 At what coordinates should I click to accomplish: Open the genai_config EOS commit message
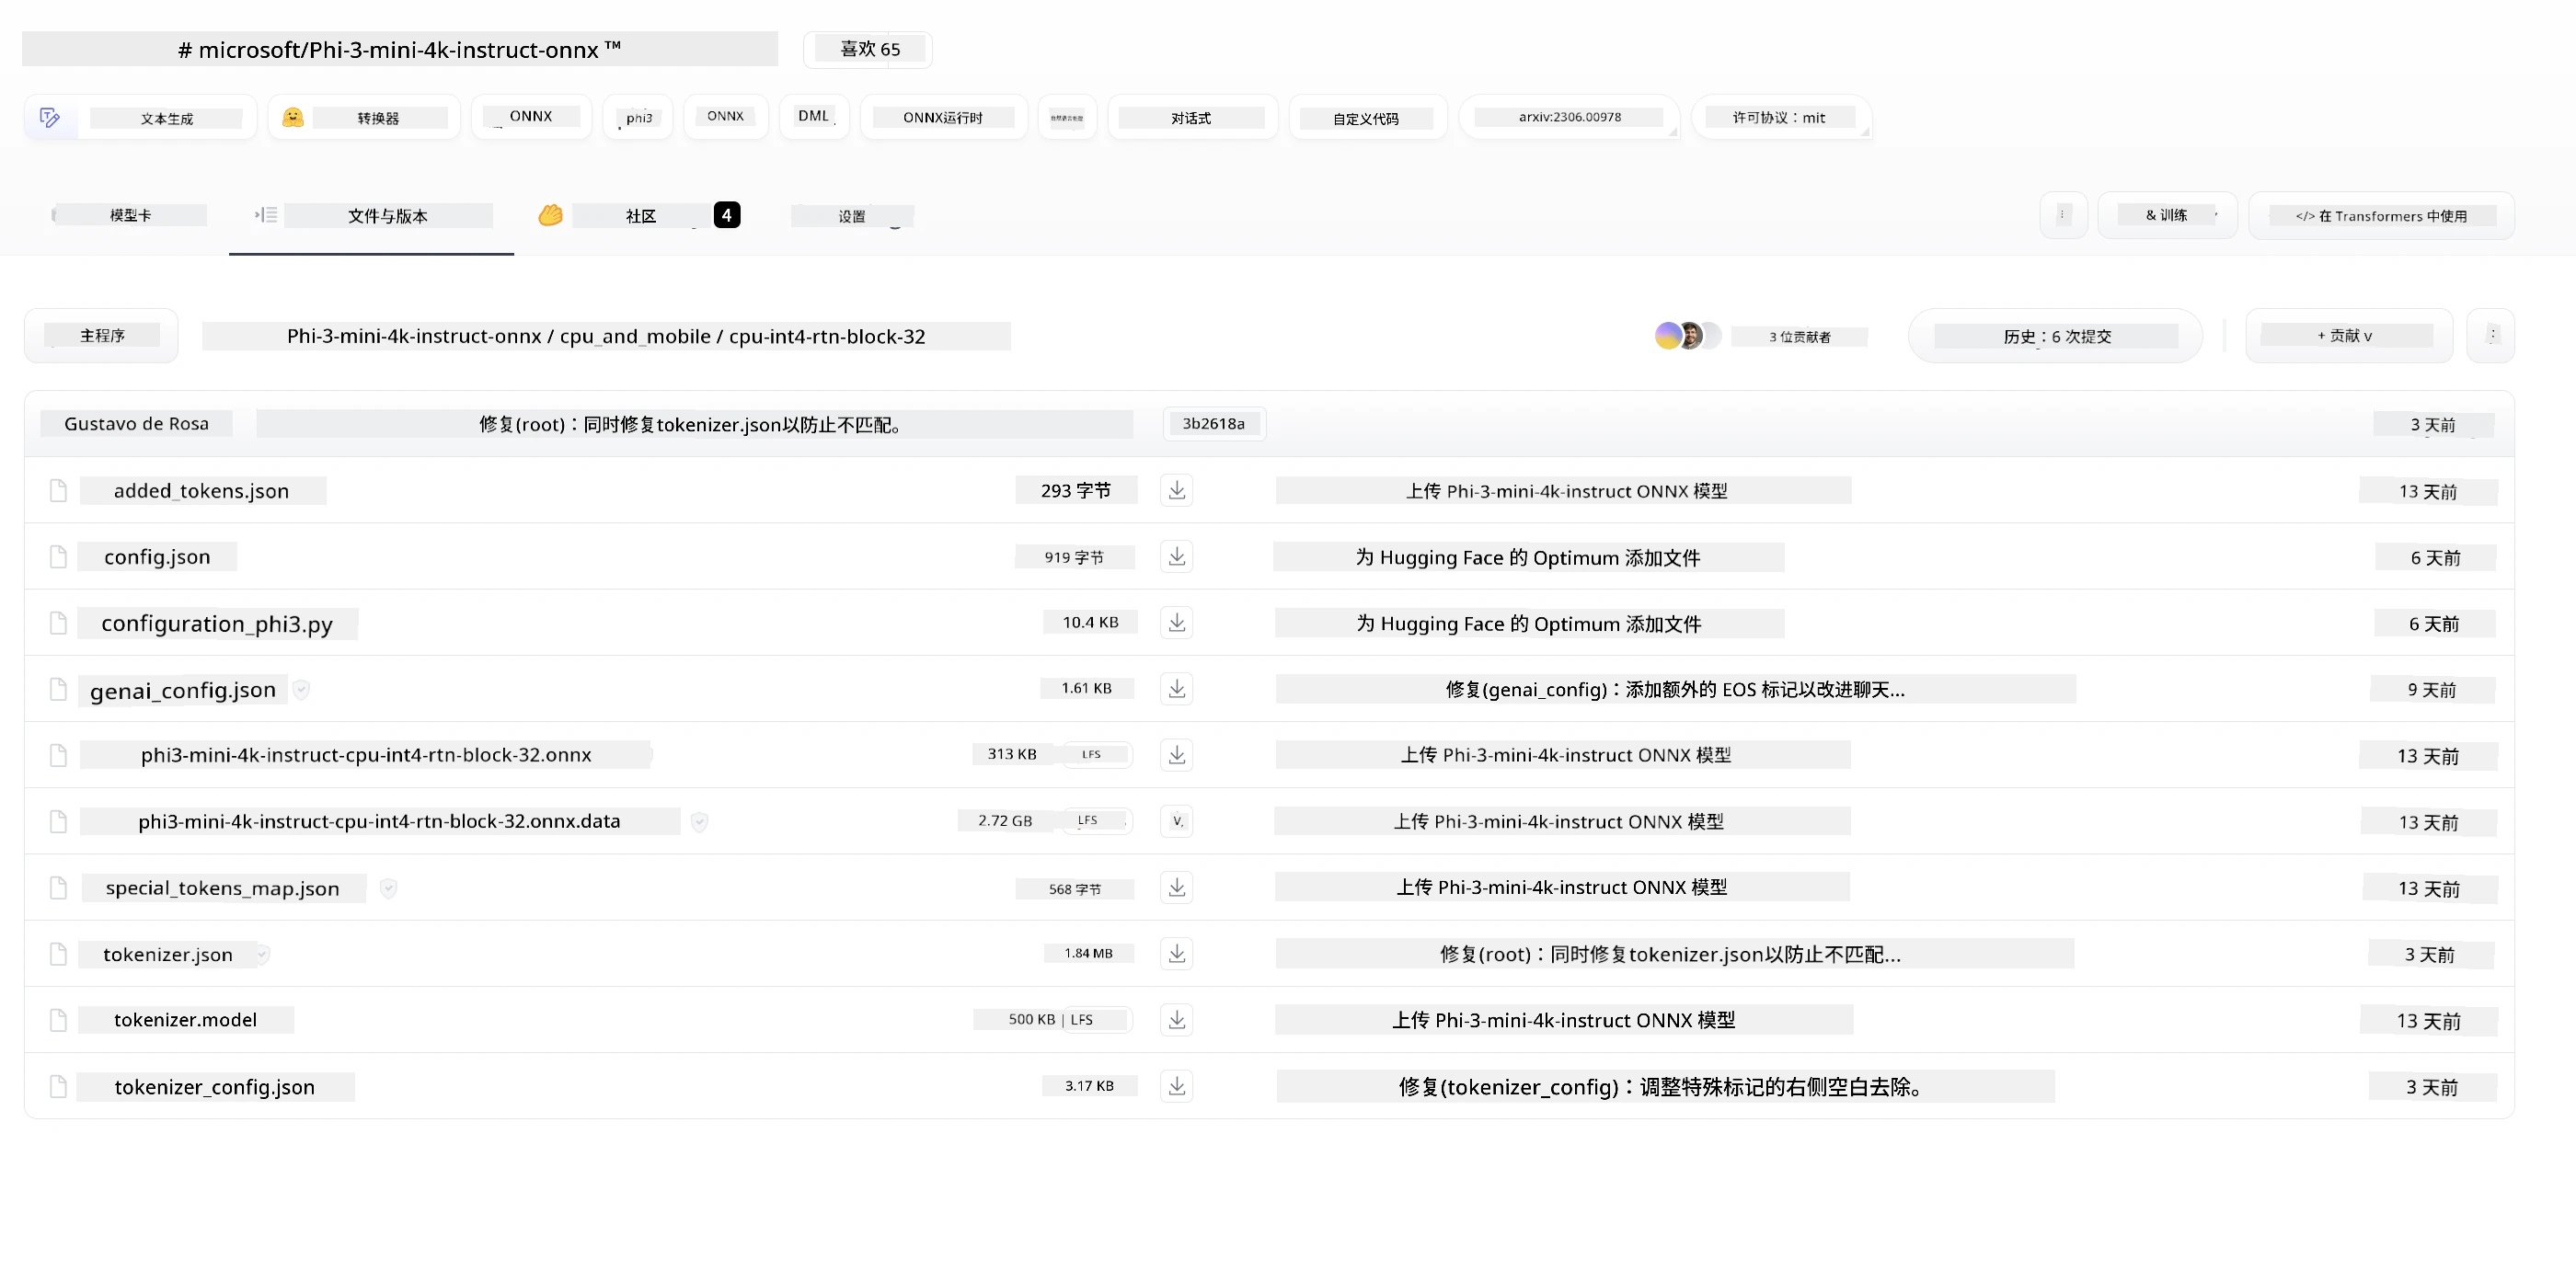tap(1675, 689)
